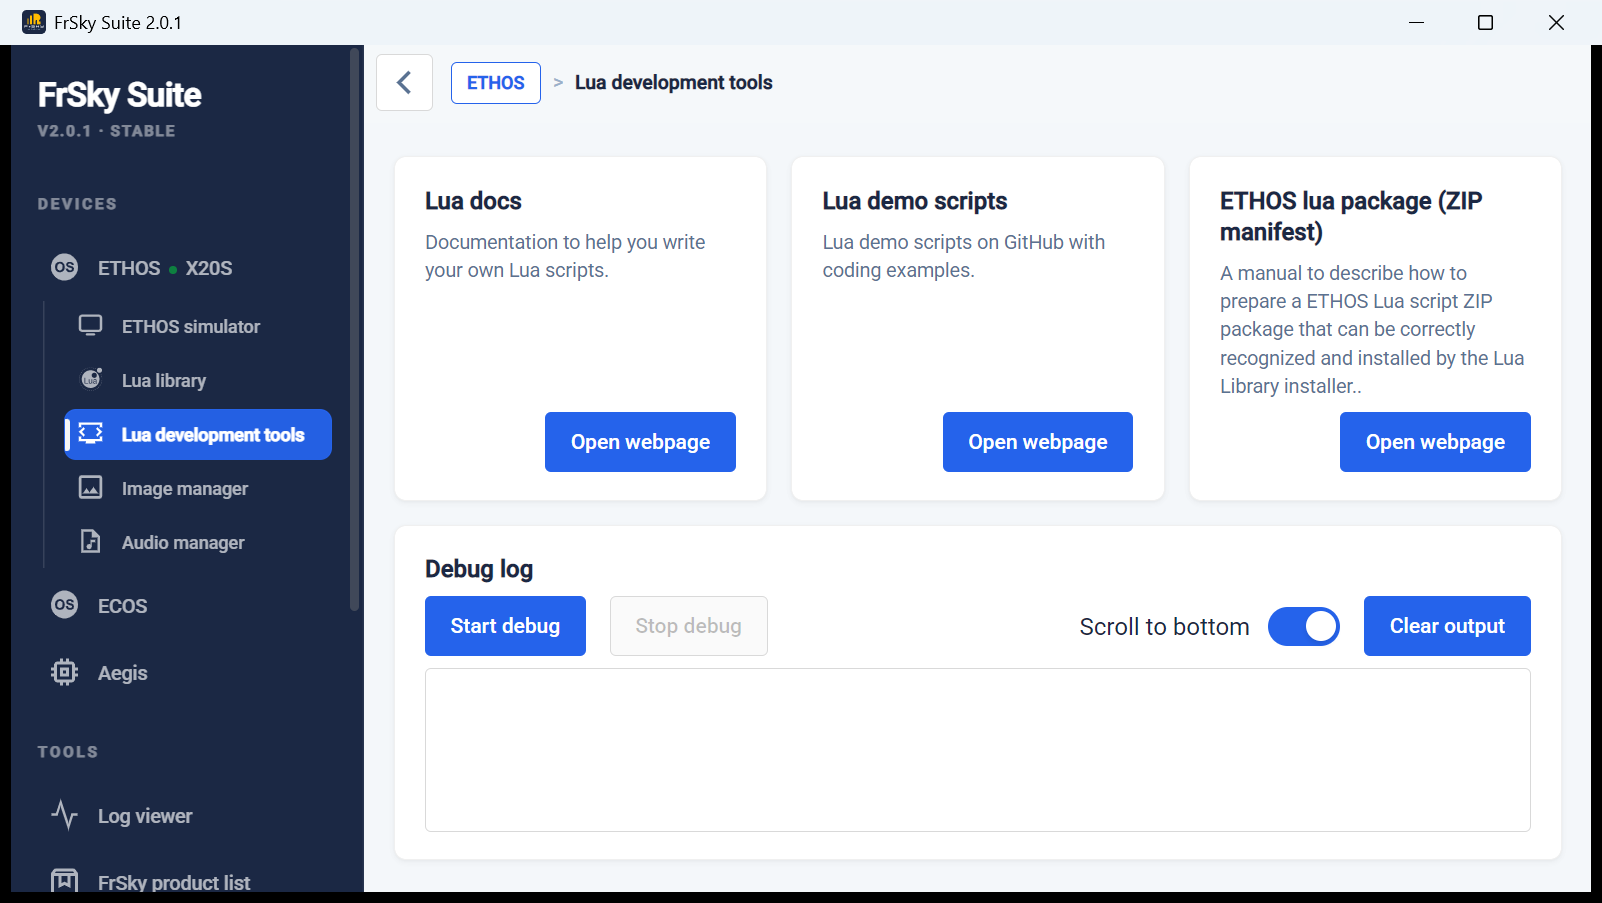Clear the debug log output

pyautogui.click(x=1447, y=626)
